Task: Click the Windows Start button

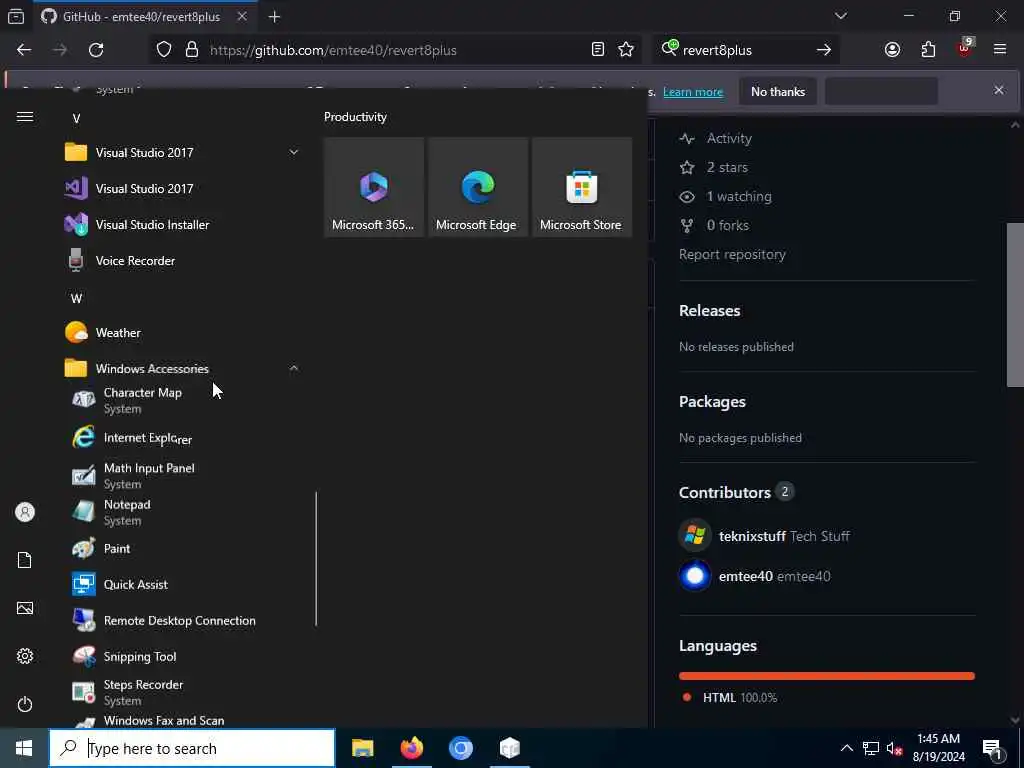Action: [x=24, y=748]
